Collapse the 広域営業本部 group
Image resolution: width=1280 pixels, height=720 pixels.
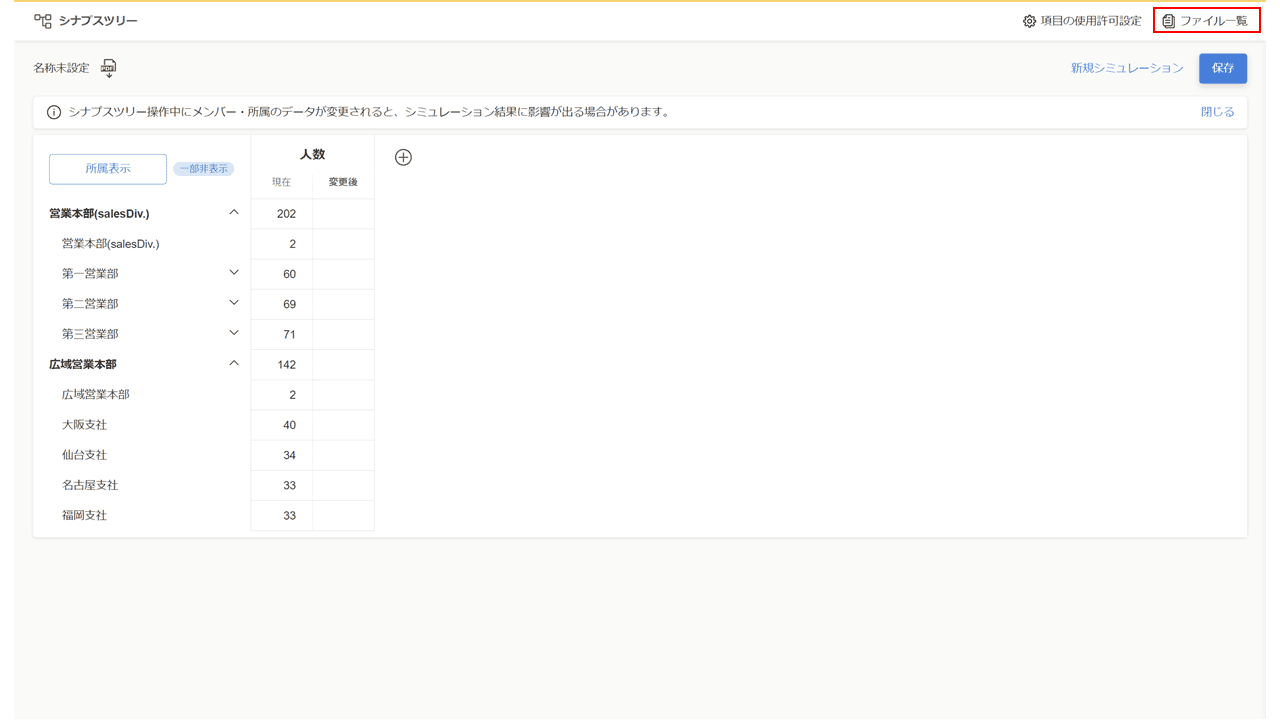click(x=234, y=363)
